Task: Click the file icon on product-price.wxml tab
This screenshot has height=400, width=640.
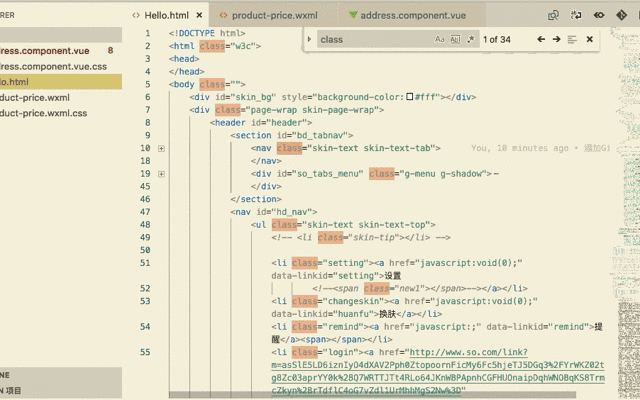Action: [x=223, y=15]
